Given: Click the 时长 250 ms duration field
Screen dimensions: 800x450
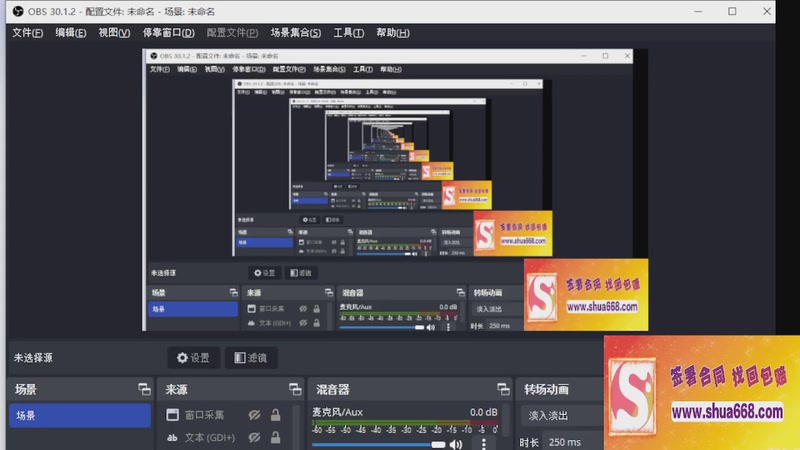Looking at the screenshot, I should coord(573,442).
